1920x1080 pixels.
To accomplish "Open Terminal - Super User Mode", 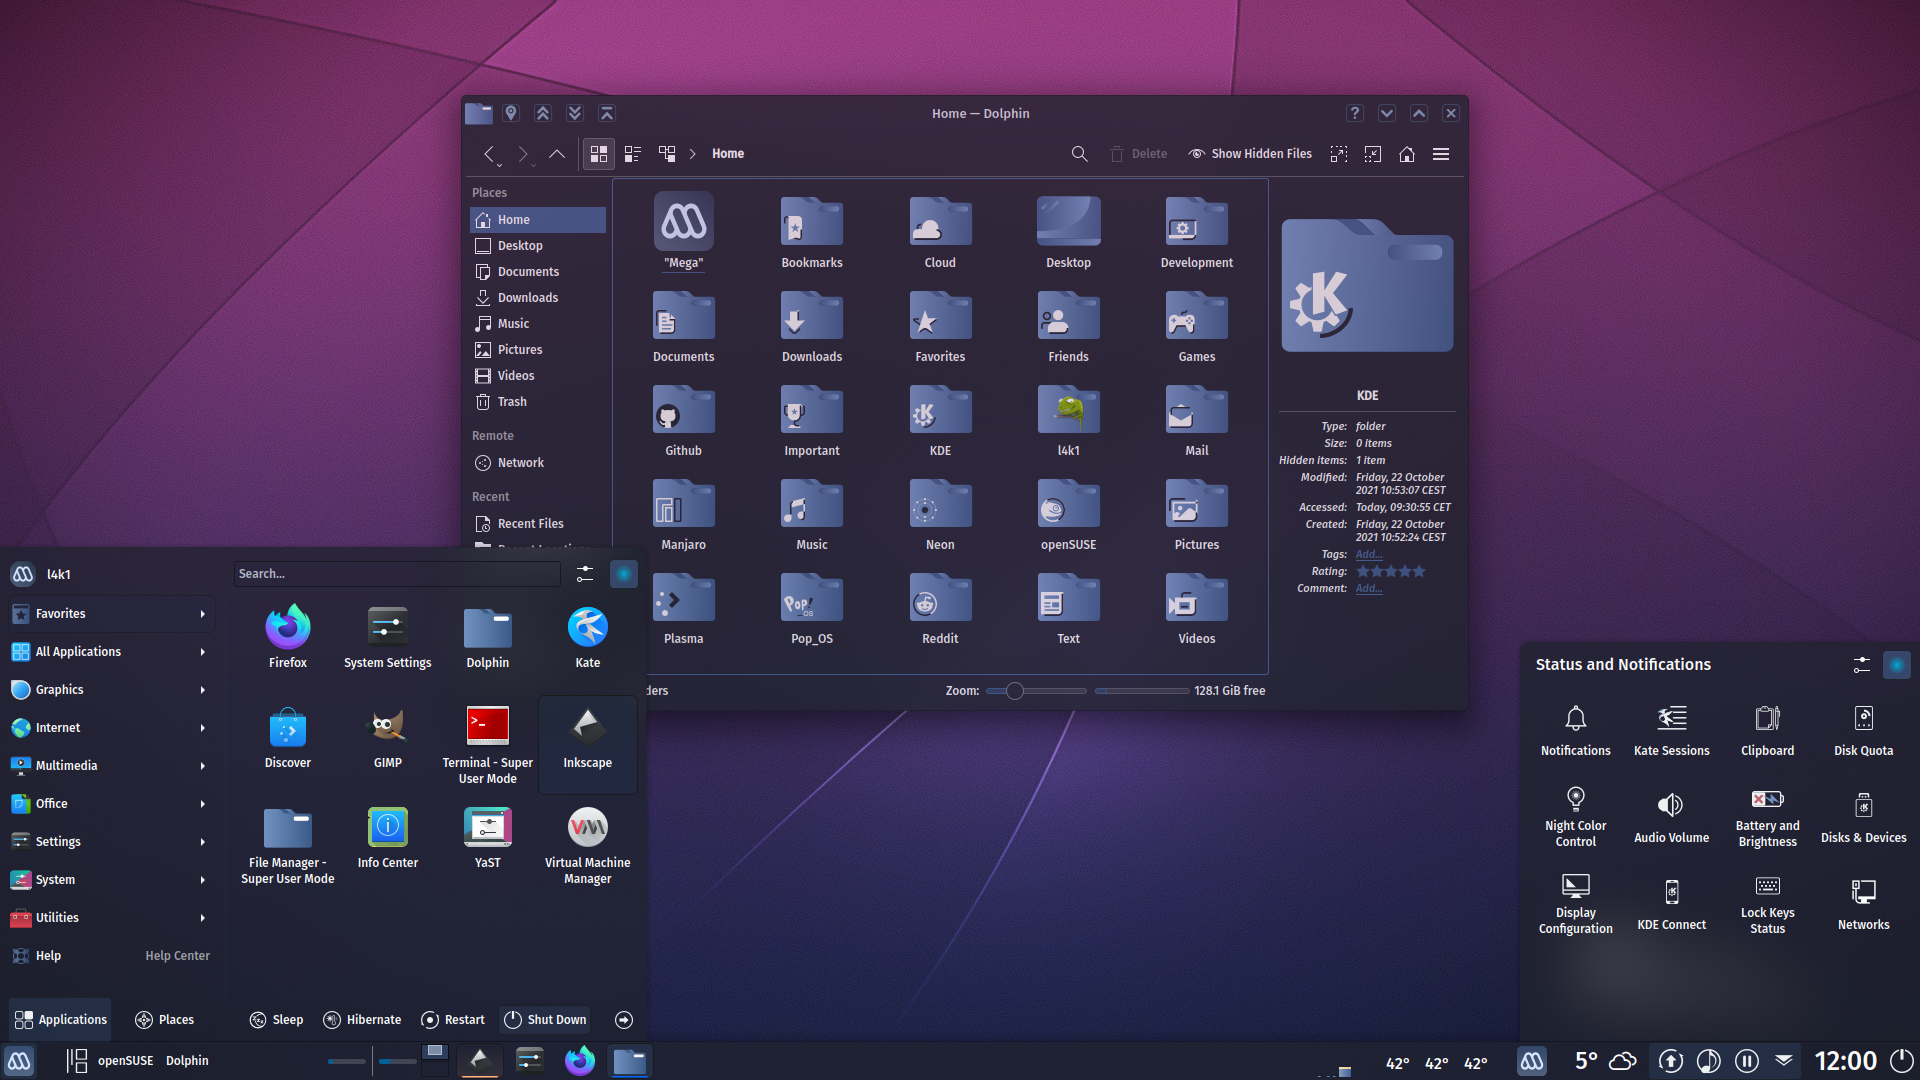I will [x=488, y=745].
